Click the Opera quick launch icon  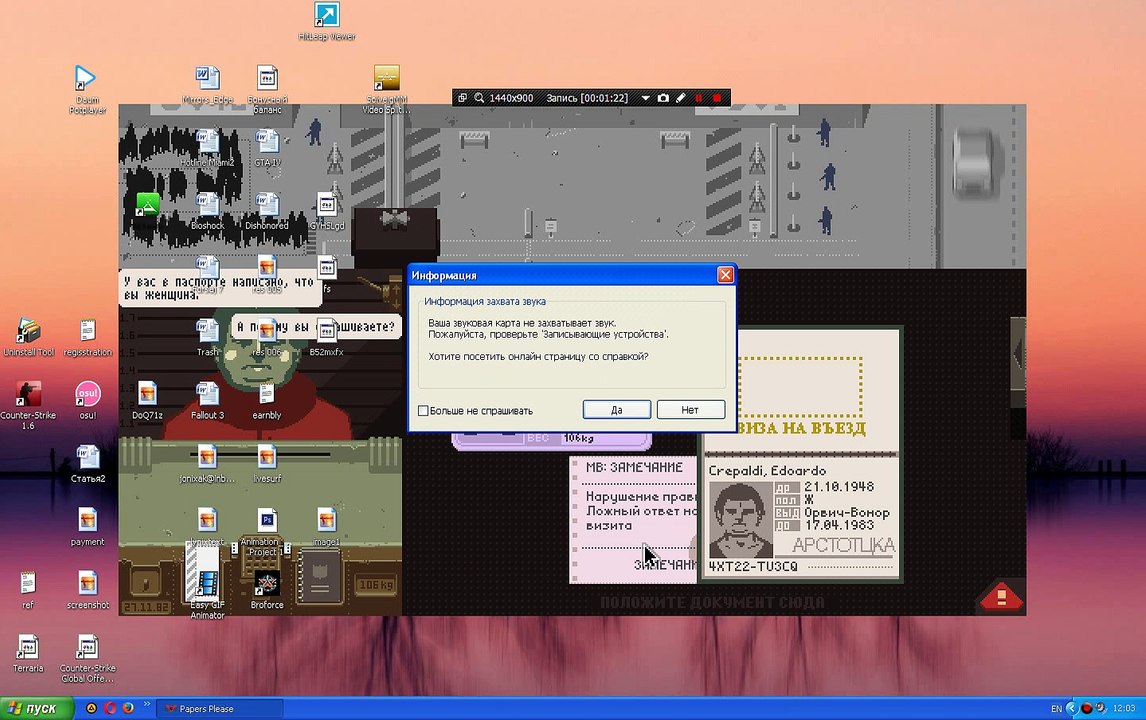[x=110, y=708]
